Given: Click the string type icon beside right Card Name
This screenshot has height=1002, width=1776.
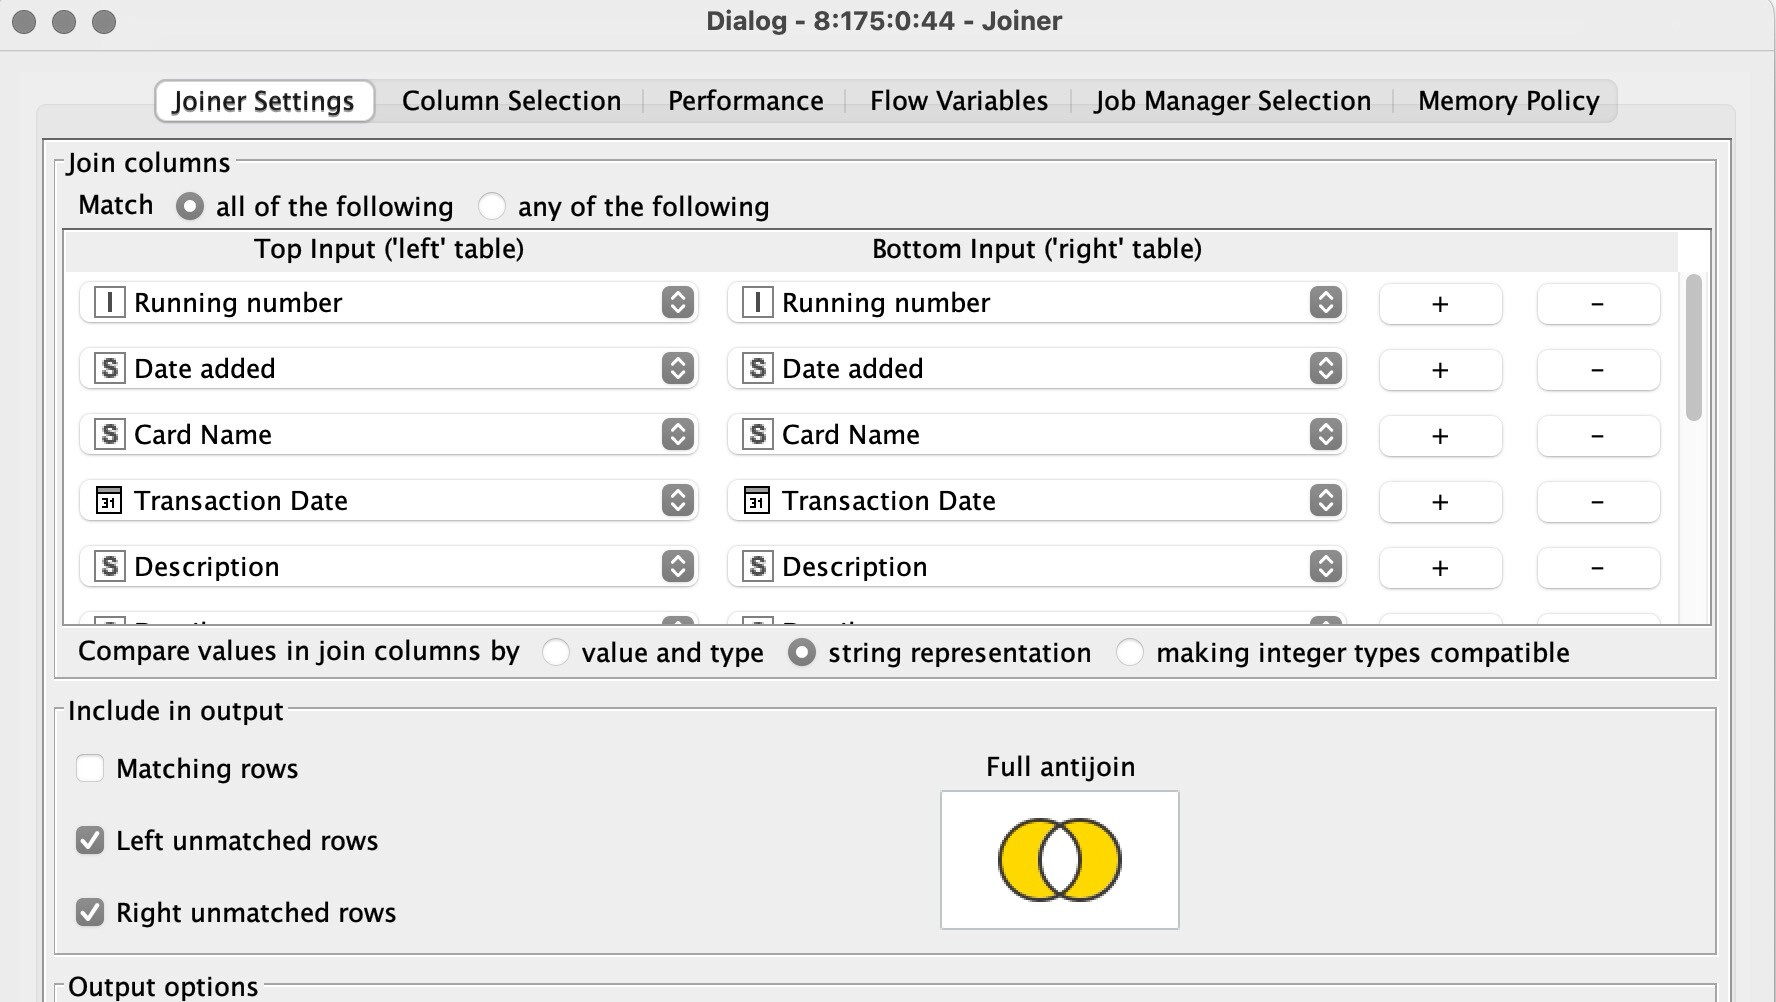Looking at the screenshot, I should pyautogui.click(x=755, y=434).
